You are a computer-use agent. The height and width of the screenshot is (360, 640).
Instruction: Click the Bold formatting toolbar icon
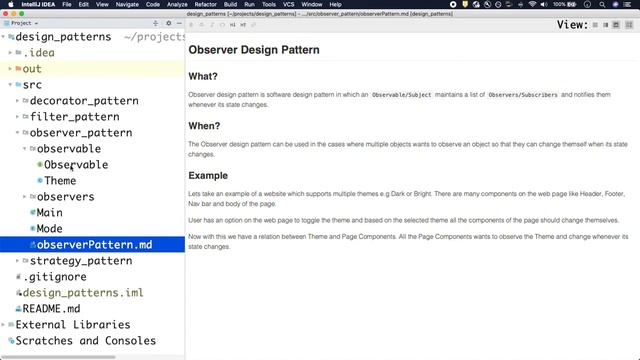click(x=191, y=25)
